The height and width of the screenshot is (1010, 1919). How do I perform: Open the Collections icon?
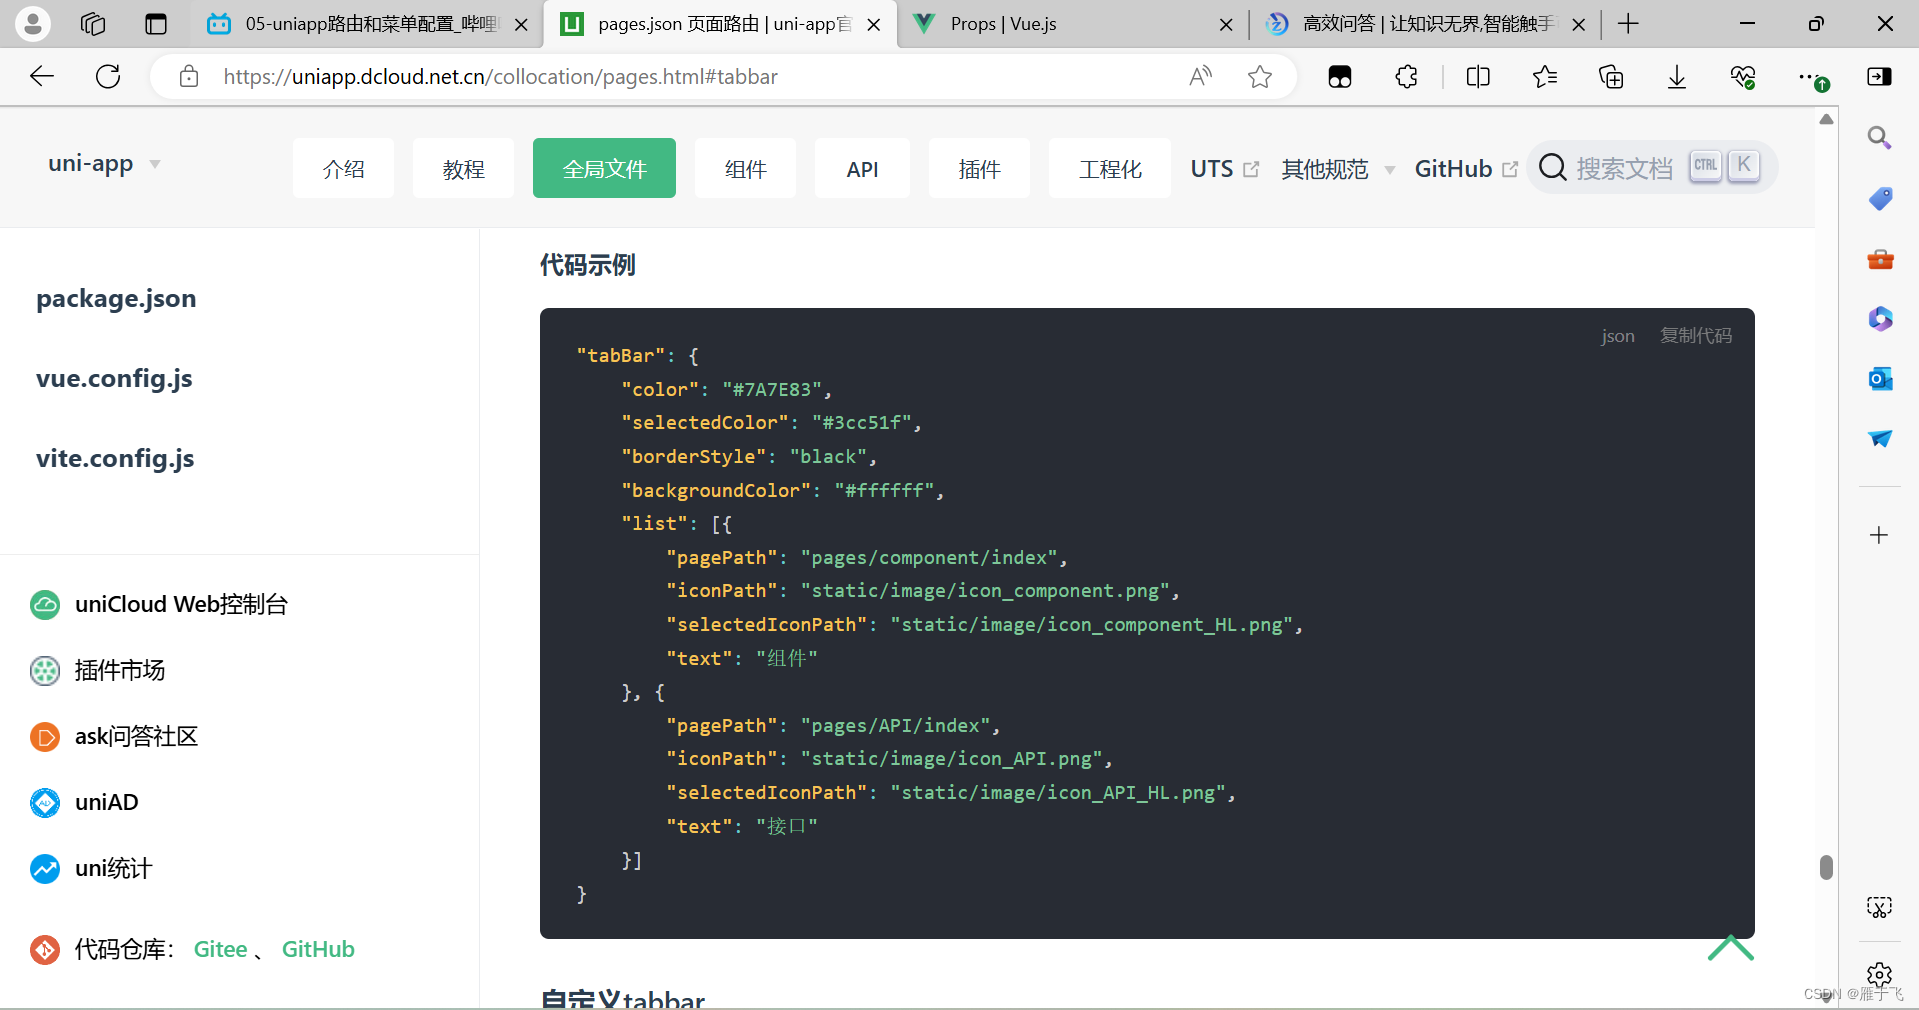(1611, 77)
